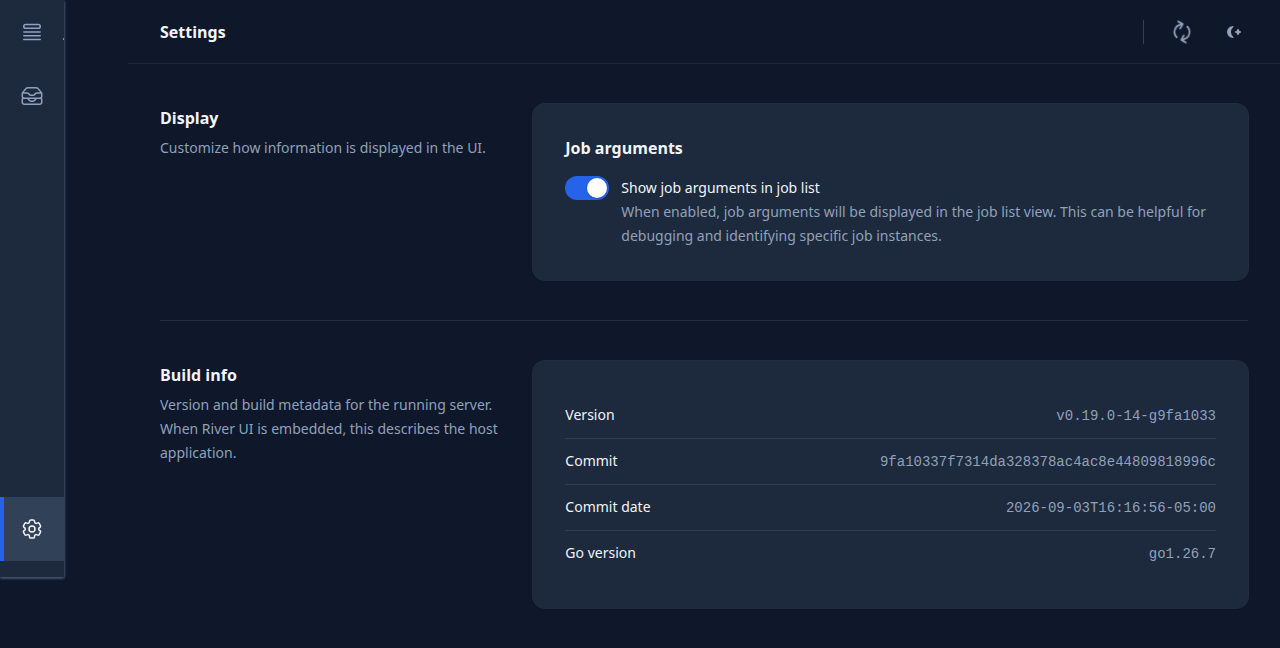
Task: Disable the show job arguments switch
Action: (x=587, y=188)
